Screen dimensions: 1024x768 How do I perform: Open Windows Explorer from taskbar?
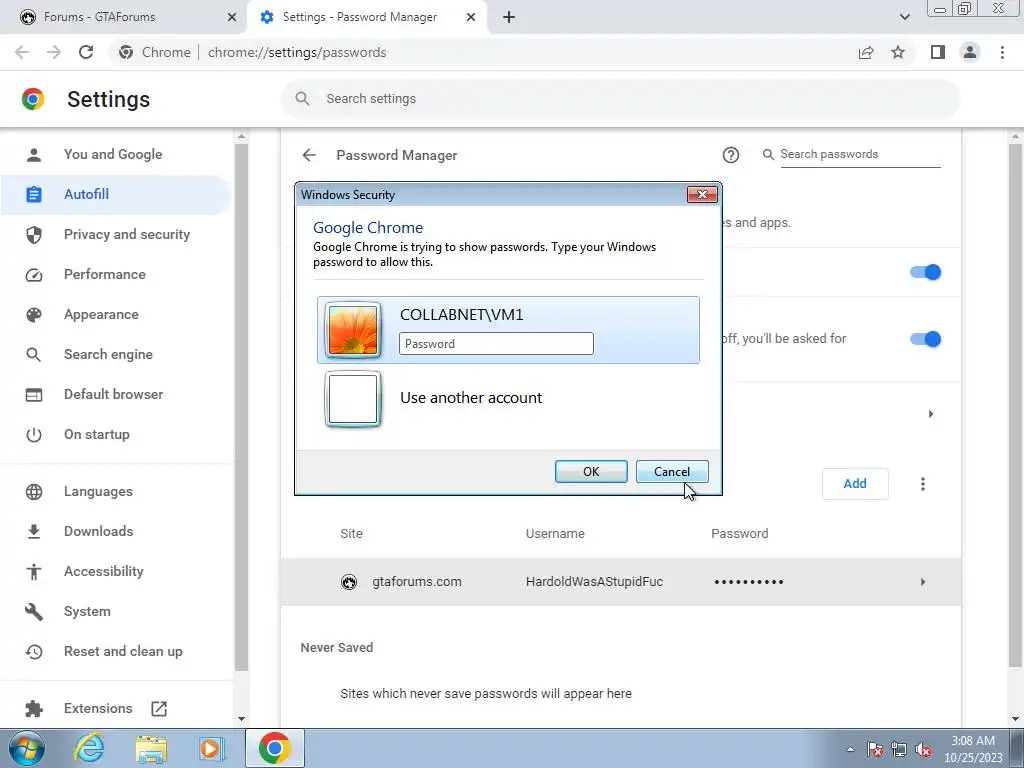click(151, 748)
